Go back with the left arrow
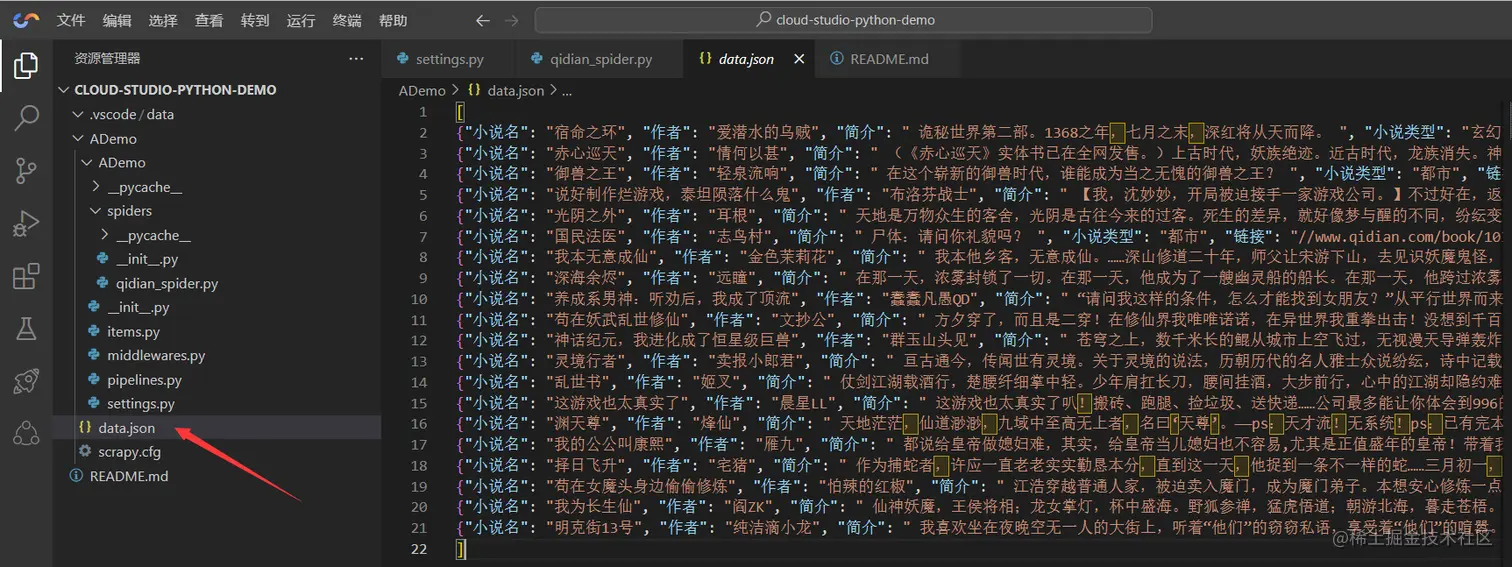 point(483,20)
